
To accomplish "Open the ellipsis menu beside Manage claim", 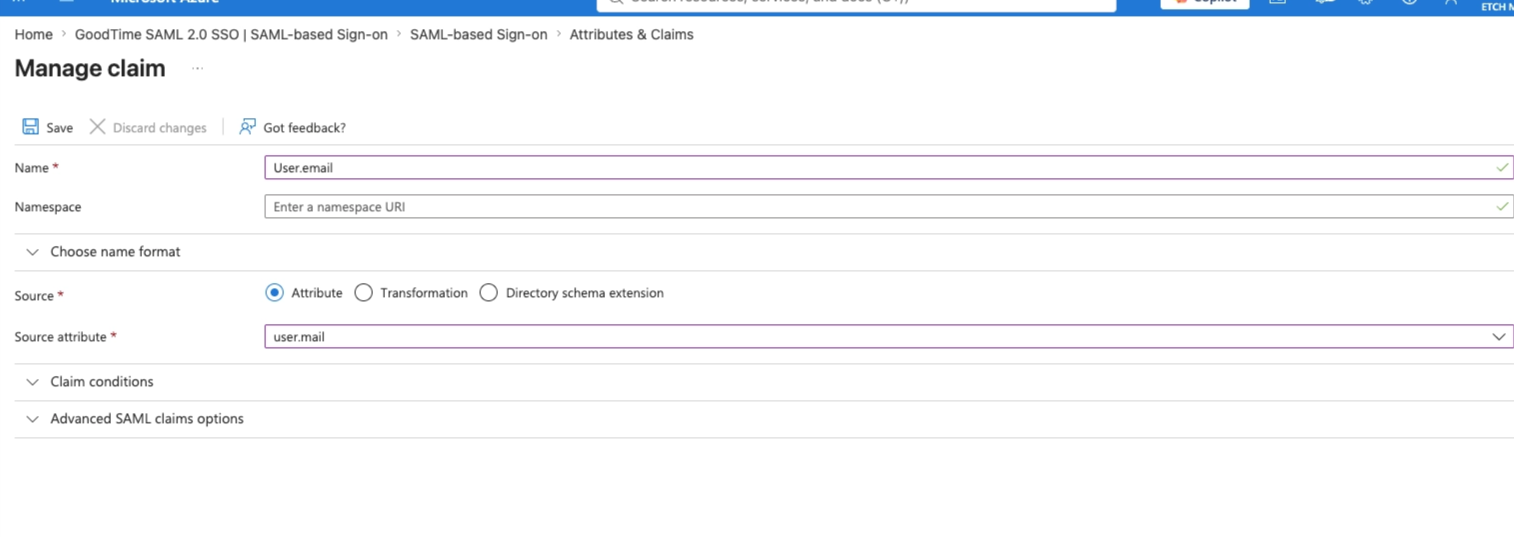I will [197, 69].
